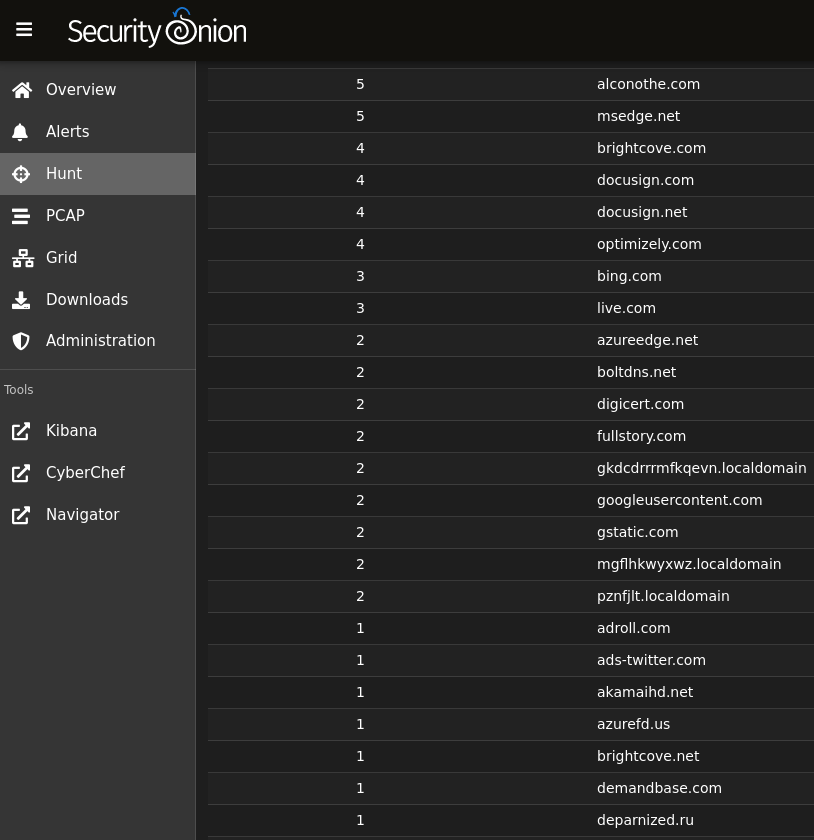Viewport: 814px width, 840px height.
Task: Click the googleusercontent.com domain
Action: [679, 500]
